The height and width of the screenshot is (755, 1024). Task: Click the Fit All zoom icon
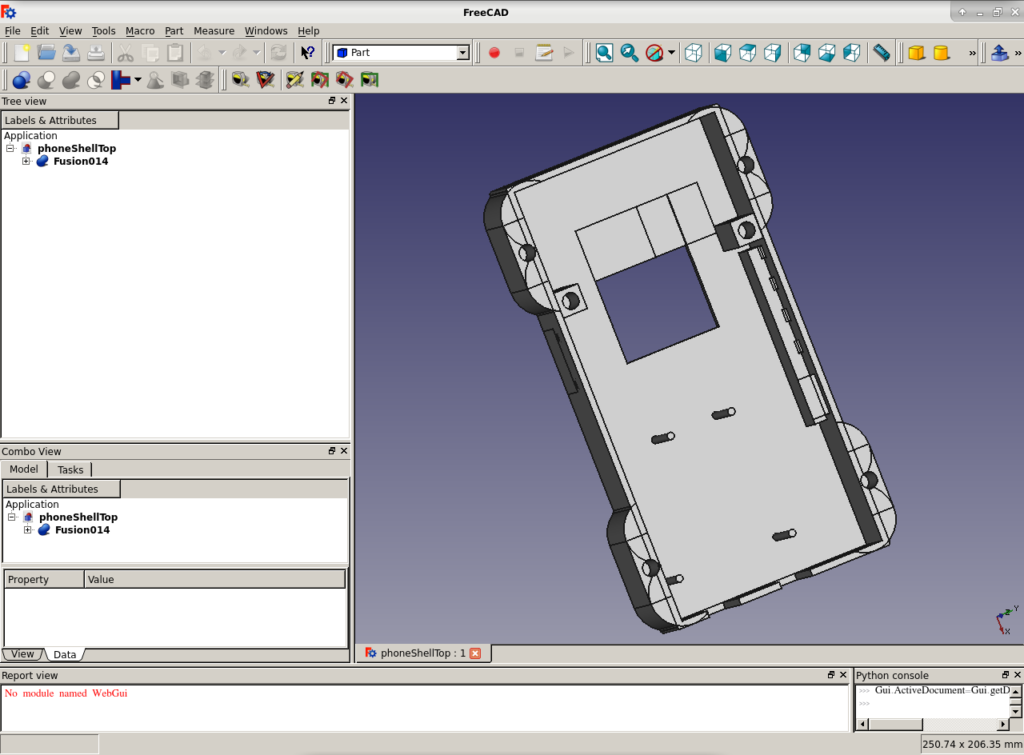604,53
